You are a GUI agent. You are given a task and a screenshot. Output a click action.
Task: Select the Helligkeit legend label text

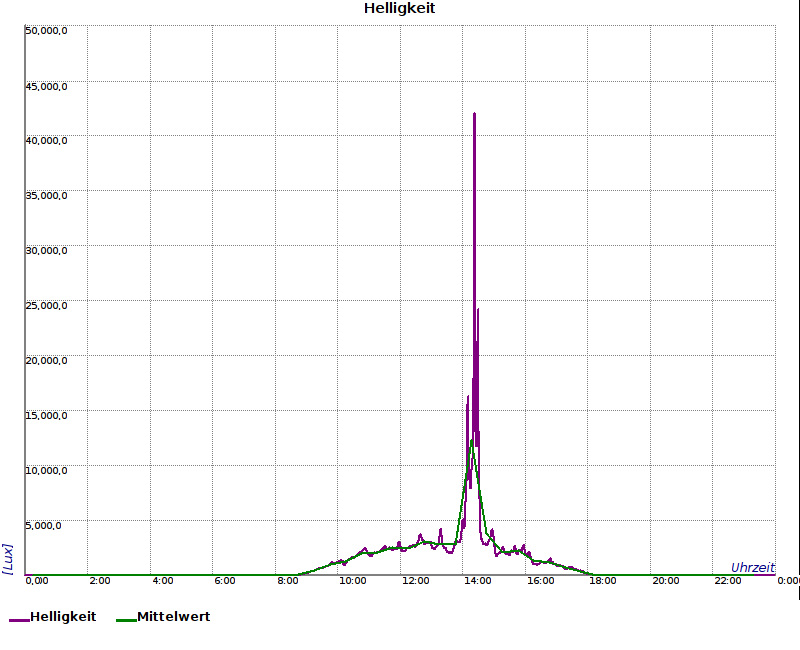[63, 617]
